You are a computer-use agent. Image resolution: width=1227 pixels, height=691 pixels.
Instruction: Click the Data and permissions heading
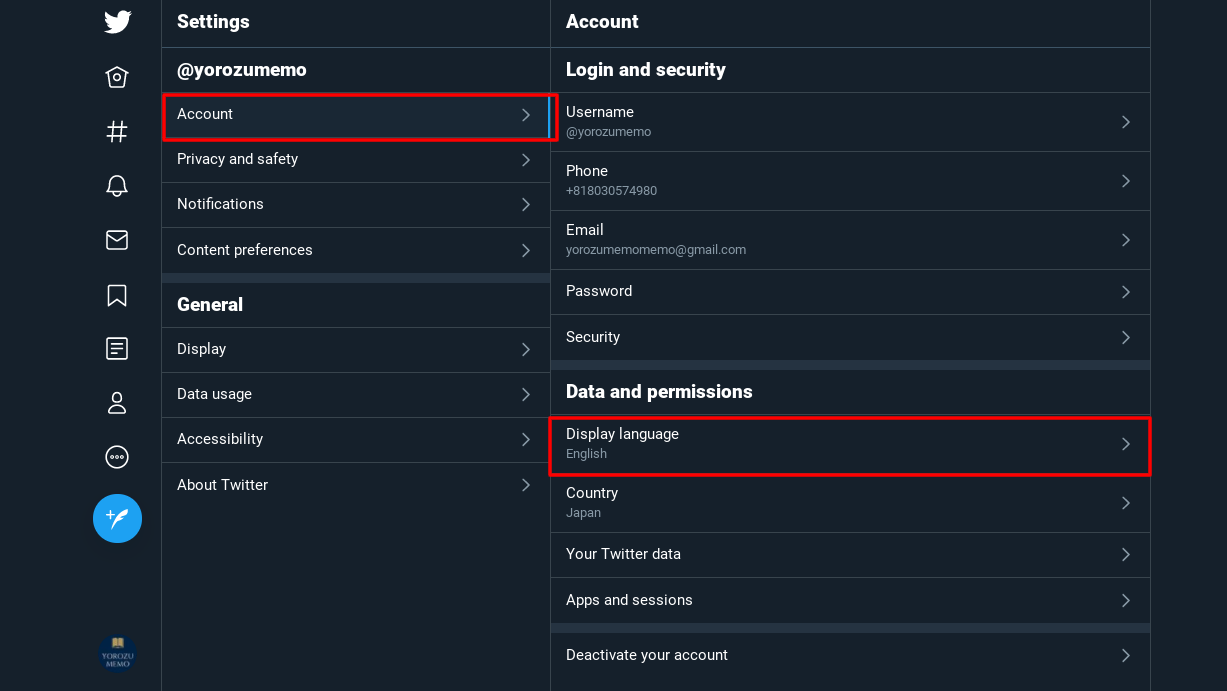tap(659, 392)
